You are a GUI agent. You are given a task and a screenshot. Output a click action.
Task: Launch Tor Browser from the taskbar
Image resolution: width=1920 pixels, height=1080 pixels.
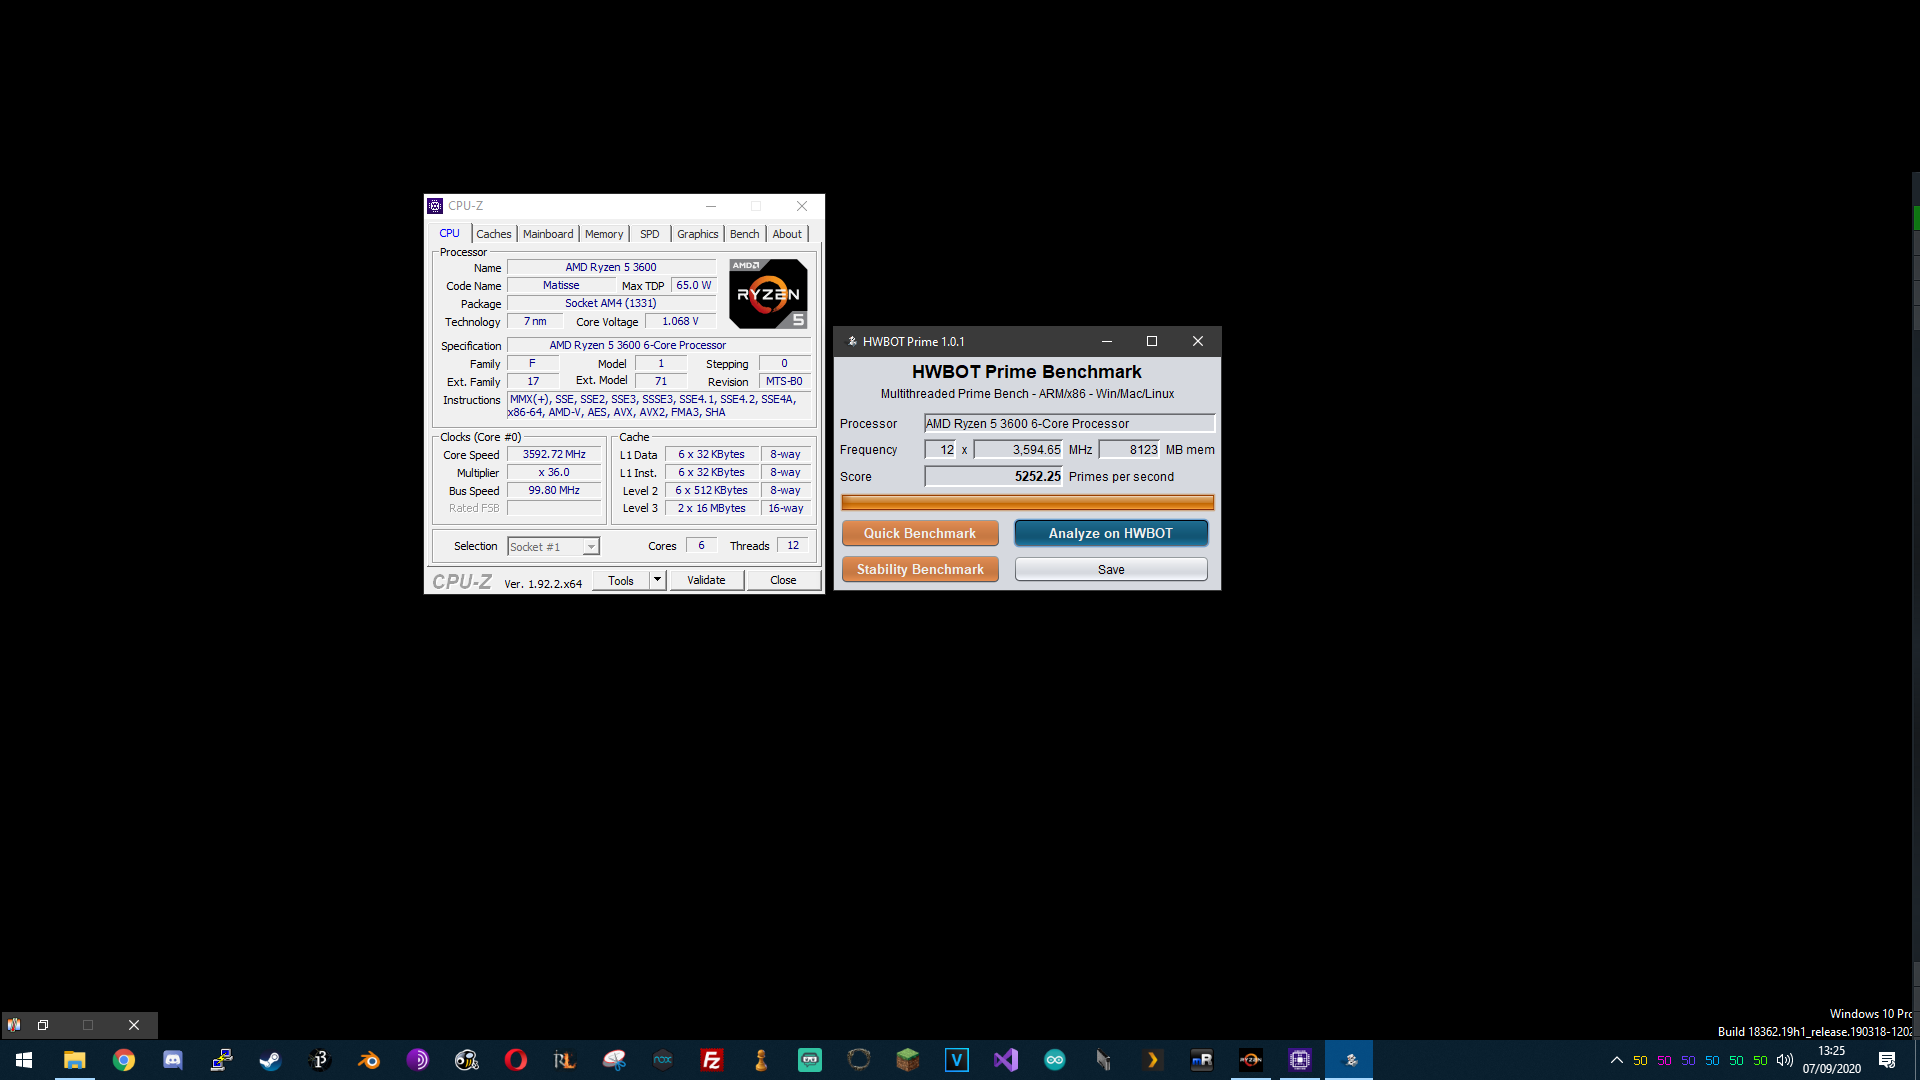417,1060
